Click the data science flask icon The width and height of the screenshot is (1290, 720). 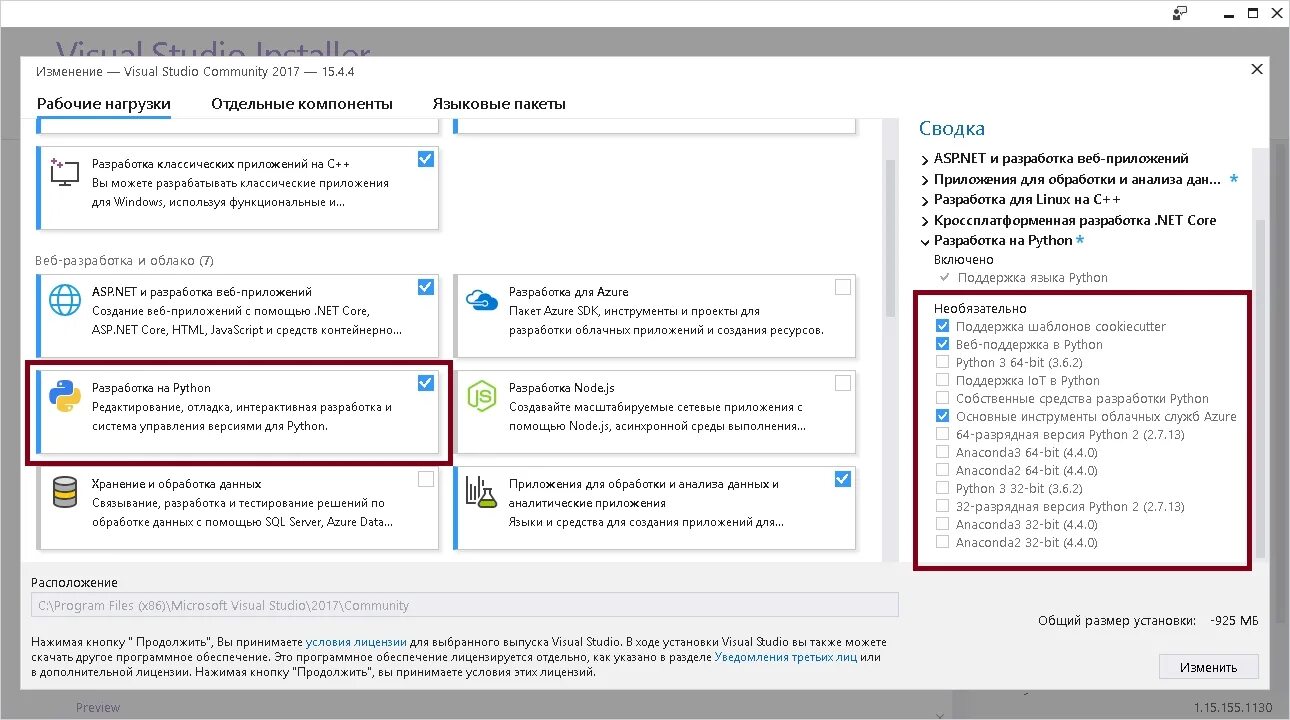[x=482, y=492]
